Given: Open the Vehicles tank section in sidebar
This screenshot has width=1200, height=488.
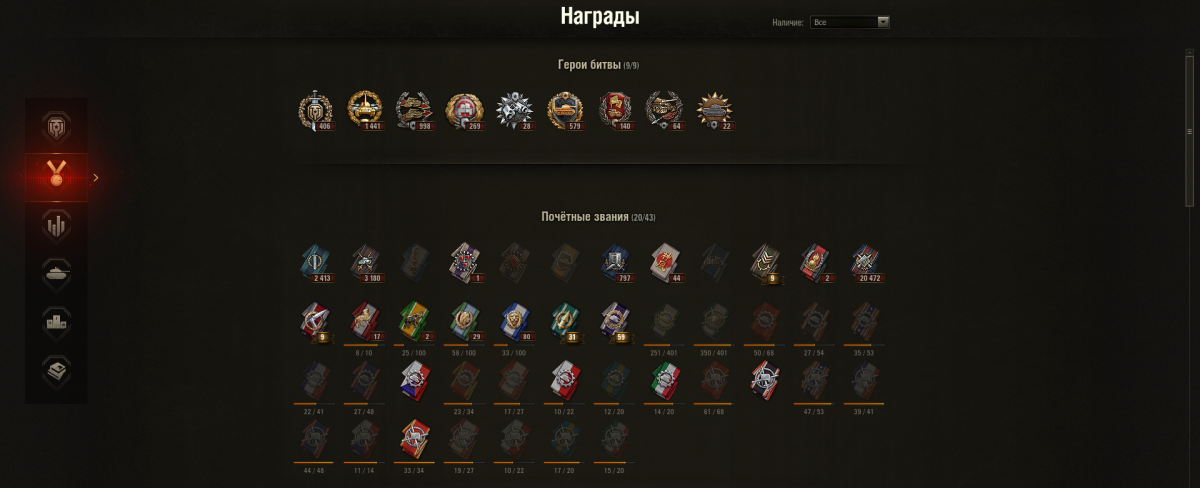Looking at the screenshot, I should point(56,274).
